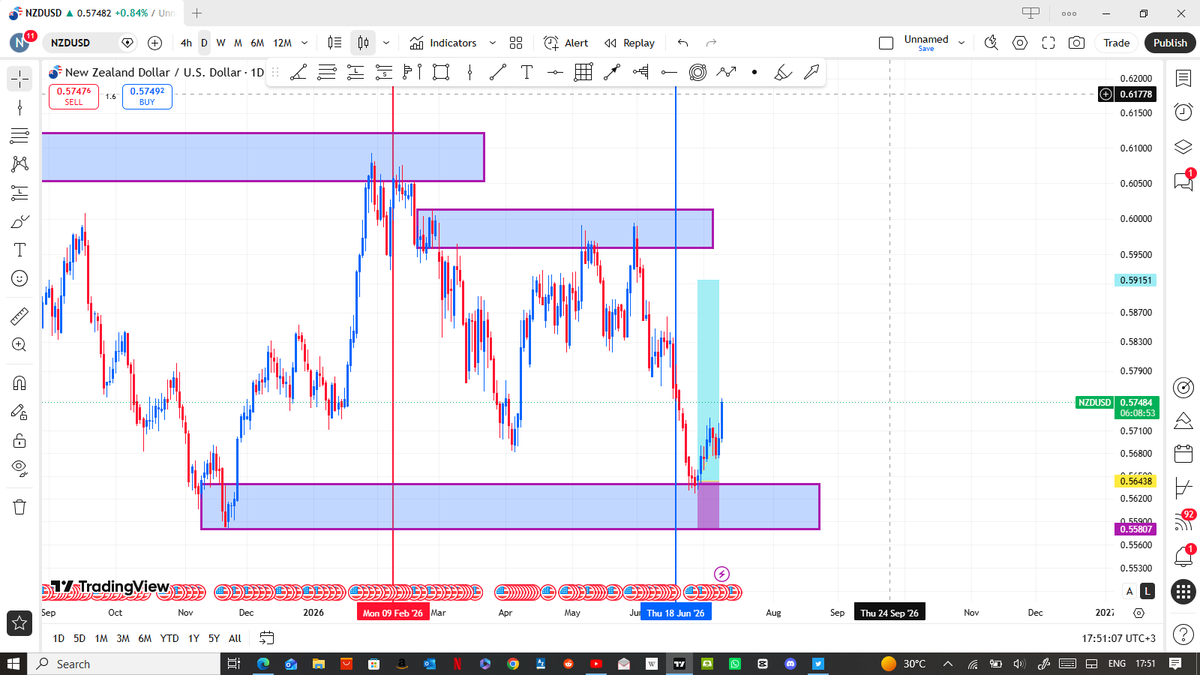This screenshot has height=675, width=1200.
Task: Open indicator templates grid icon
Action: (516, 43)
